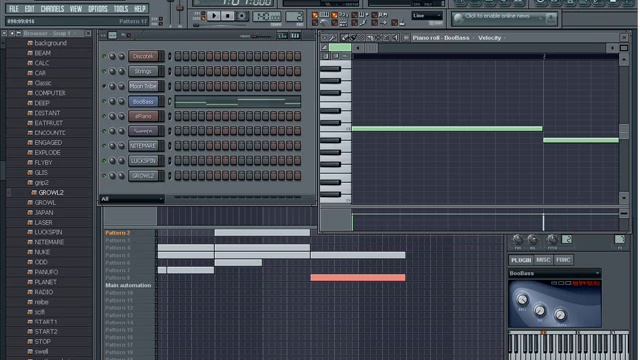Image resolution: width=640 pixels, height=360 pixels.
Task: Open the Piano roll - BooBass target menu
Action: [440, 38]
